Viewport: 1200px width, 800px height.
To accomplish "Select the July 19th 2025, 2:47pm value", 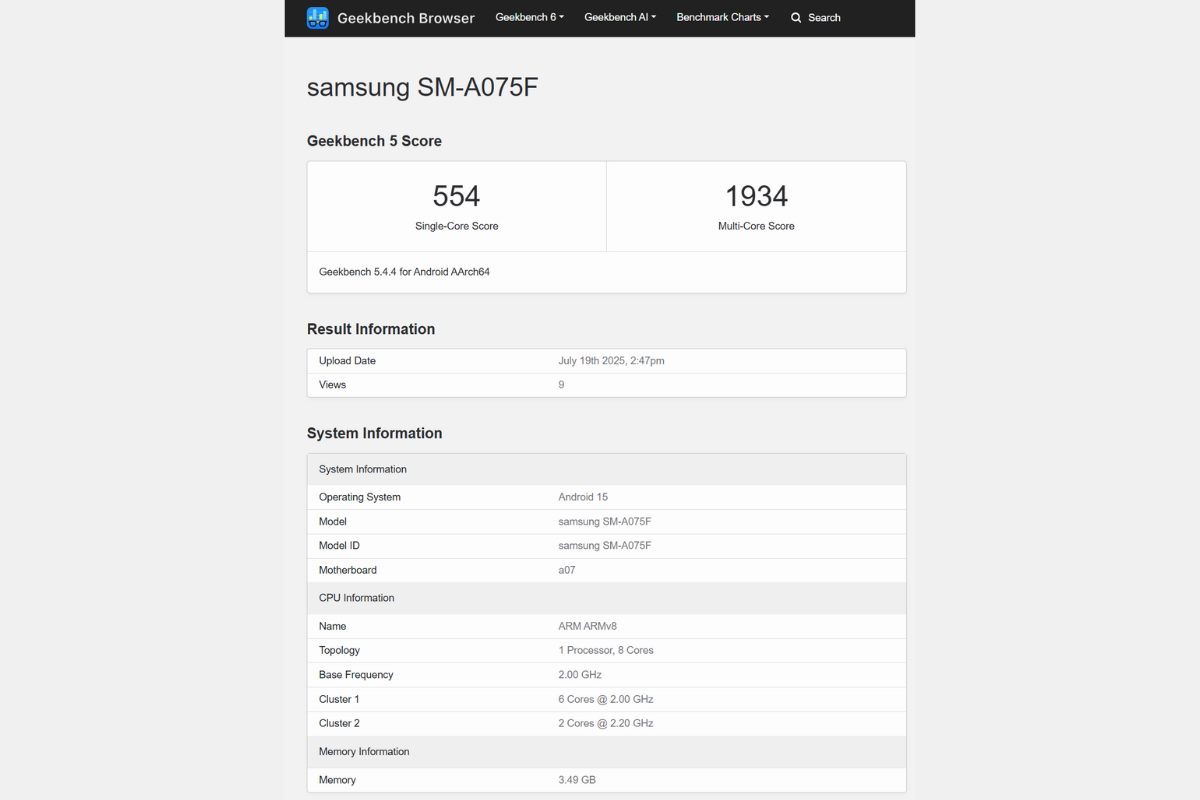I will click(611, 361).
